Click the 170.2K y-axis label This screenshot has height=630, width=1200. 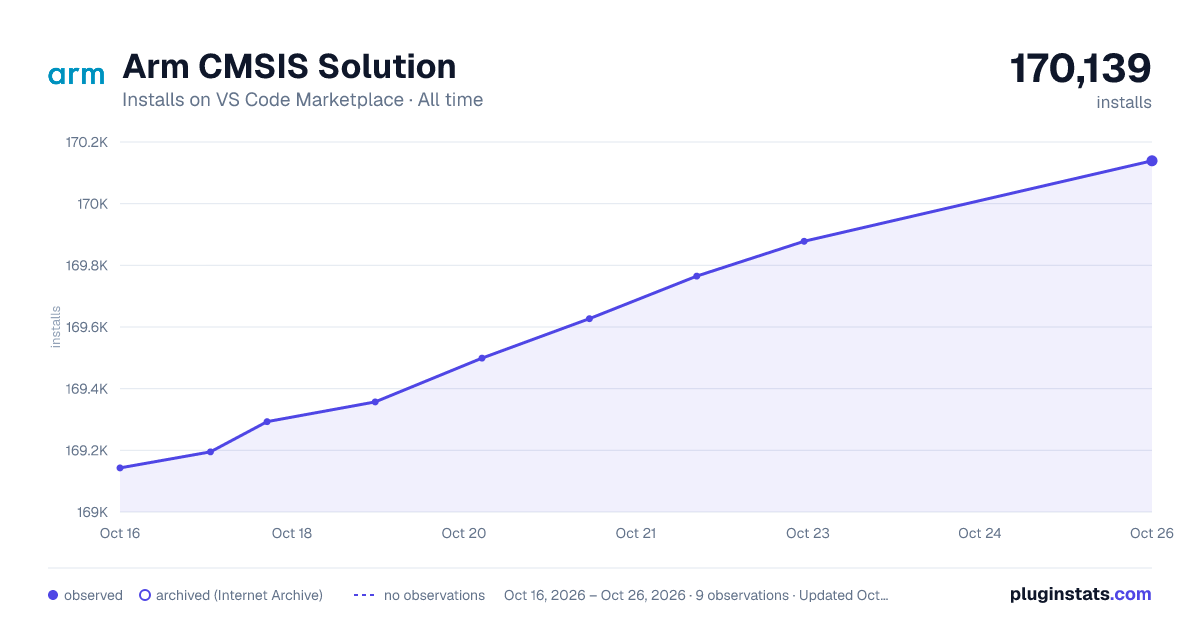(x=86, y=142)
